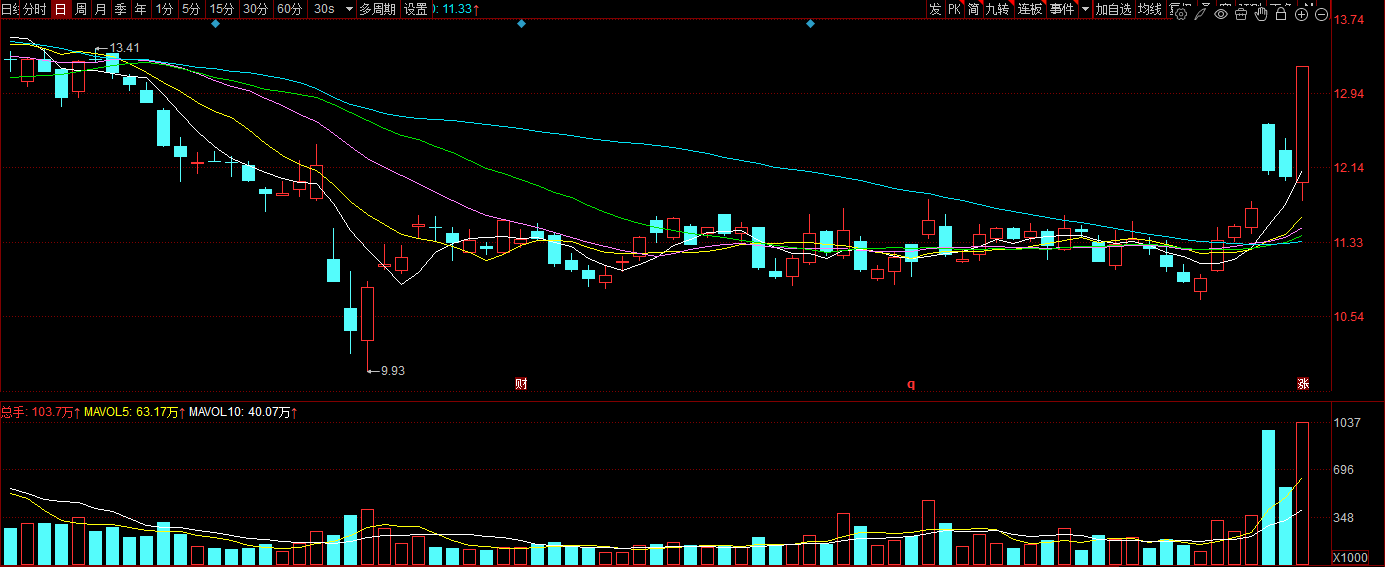This screenshot has height=567, width=1385.
Task: Toggle the 均线 moving average lines
Action: (x=1150, y=9)
